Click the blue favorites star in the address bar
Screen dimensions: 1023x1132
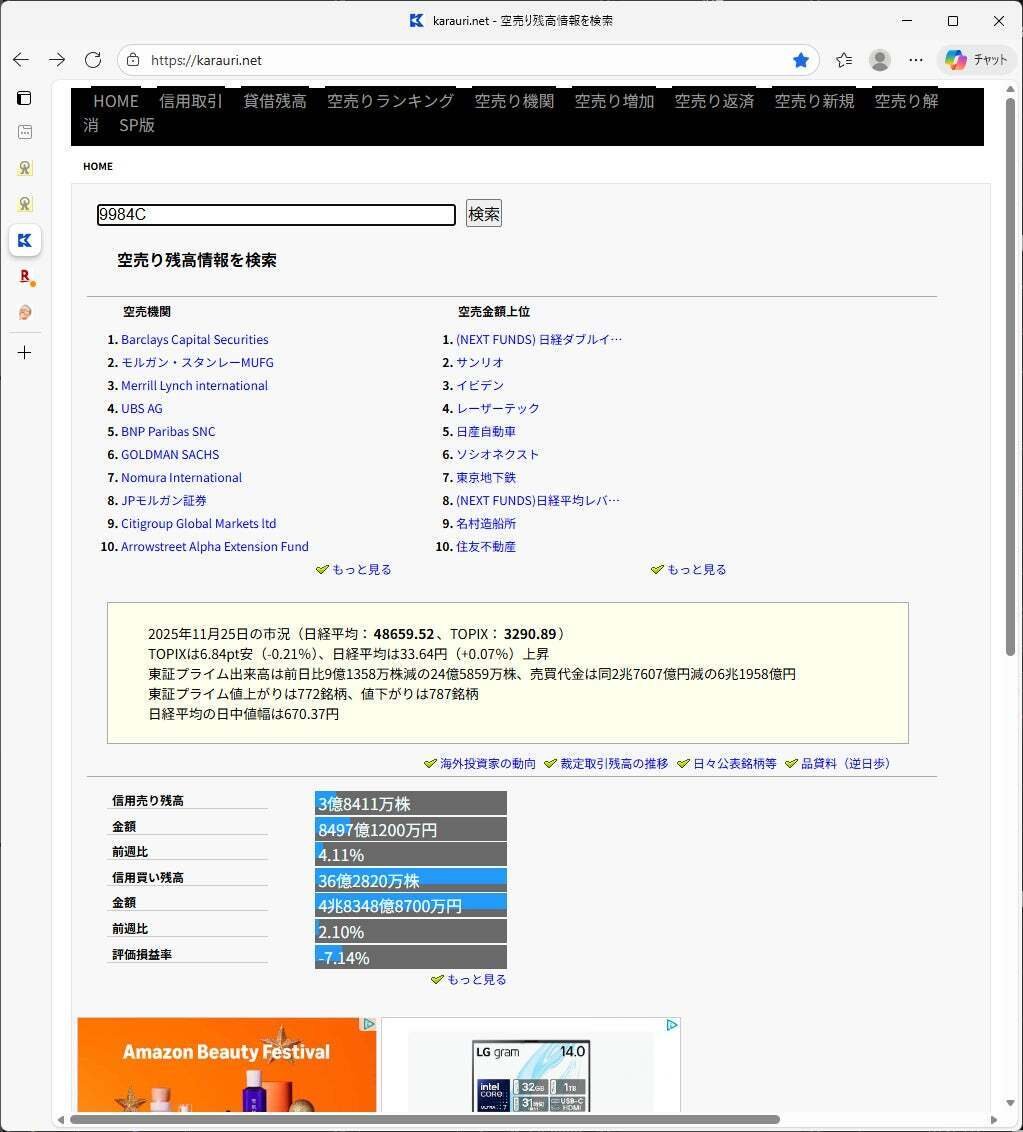[x=800, y=60]
